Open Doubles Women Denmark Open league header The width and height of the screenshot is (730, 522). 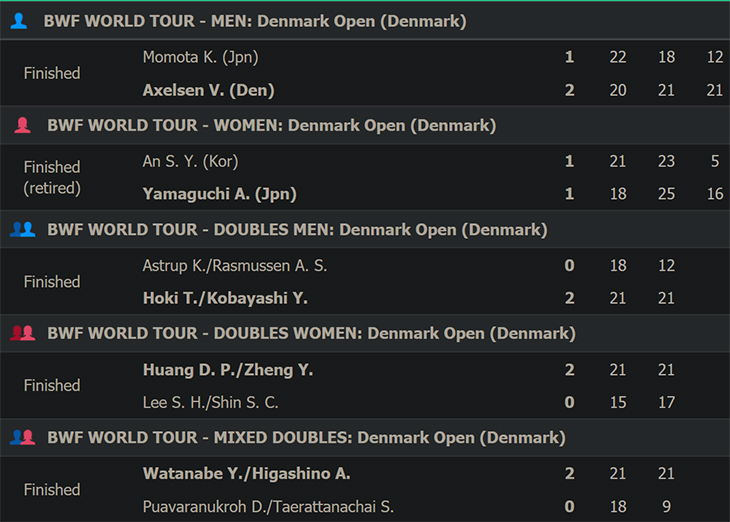point(311,334)
